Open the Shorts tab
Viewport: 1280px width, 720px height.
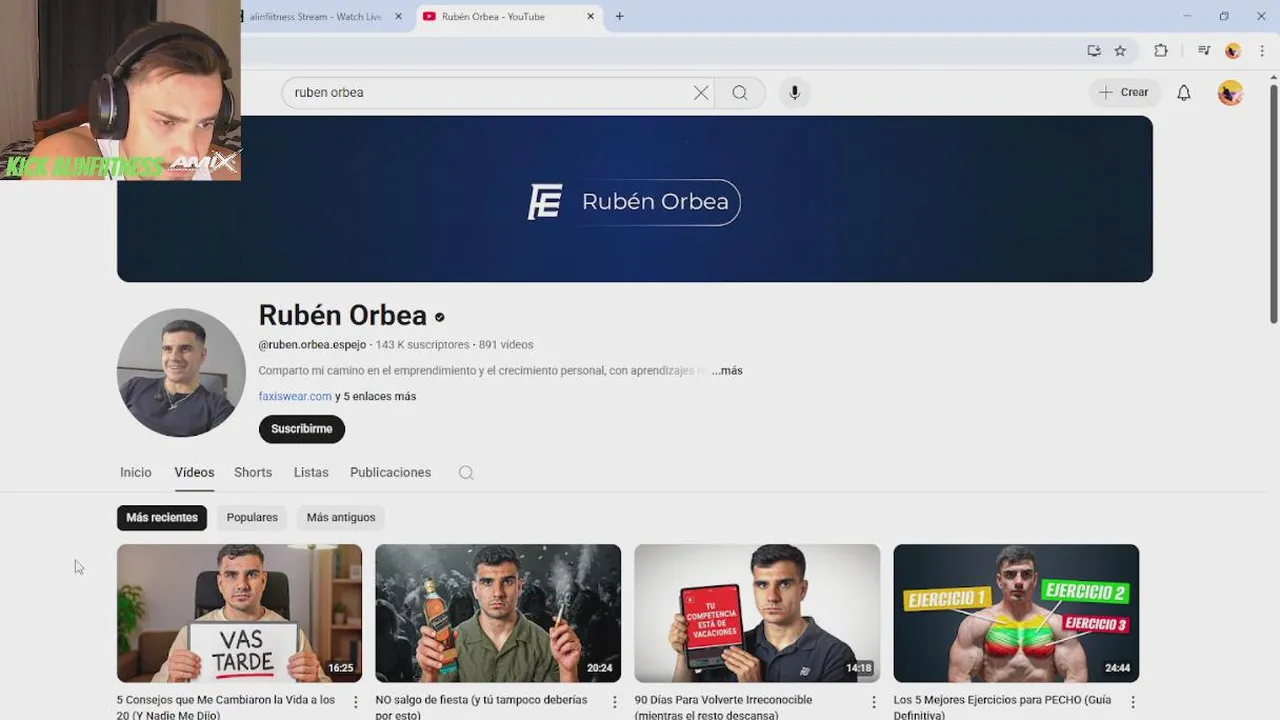[x=253, y=472]
